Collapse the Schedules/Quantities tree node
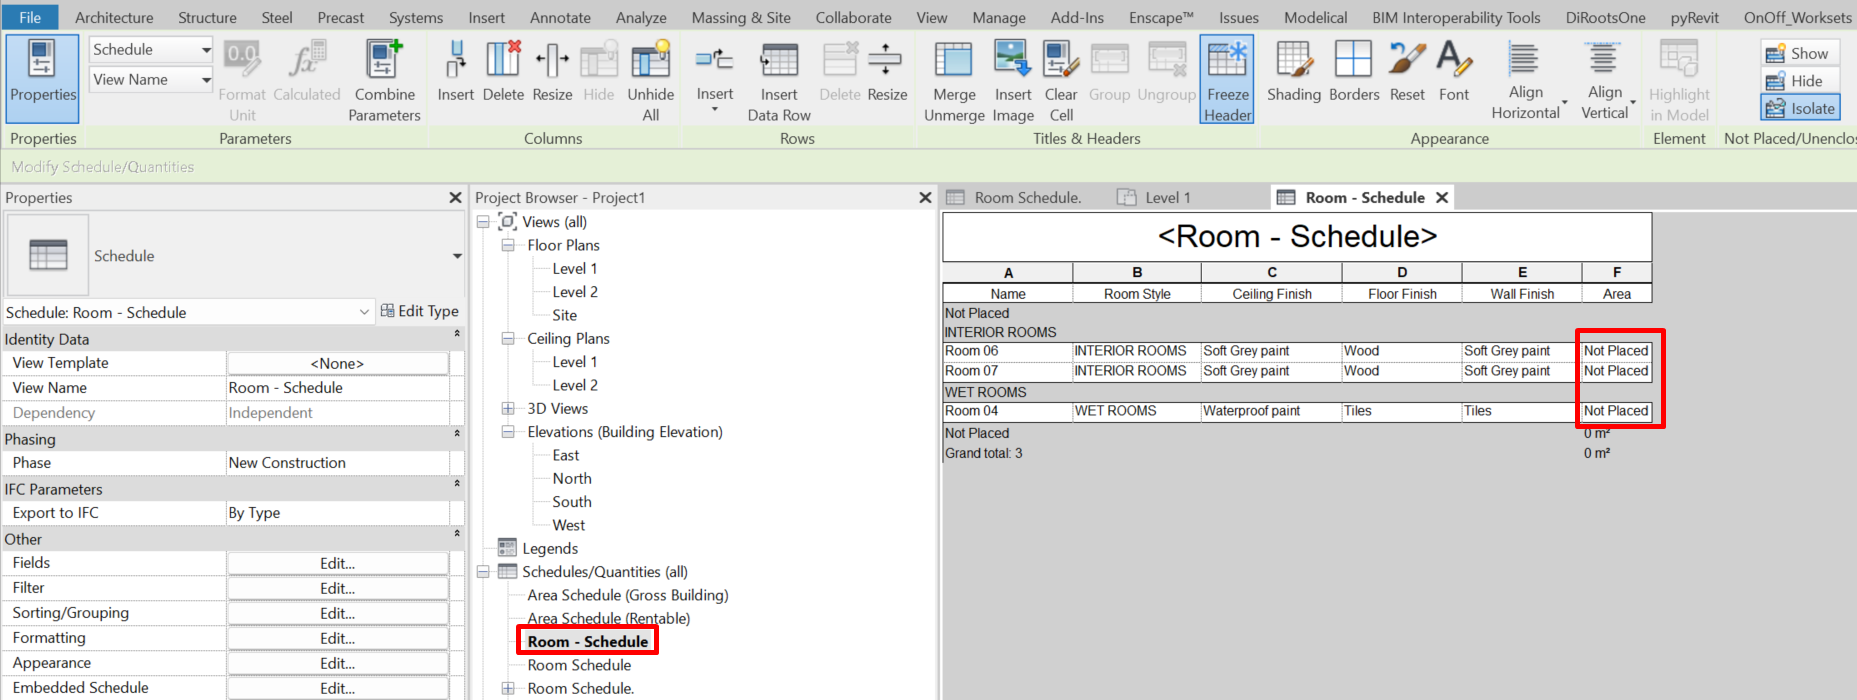 pyautogui.click(x=483, y=572)
